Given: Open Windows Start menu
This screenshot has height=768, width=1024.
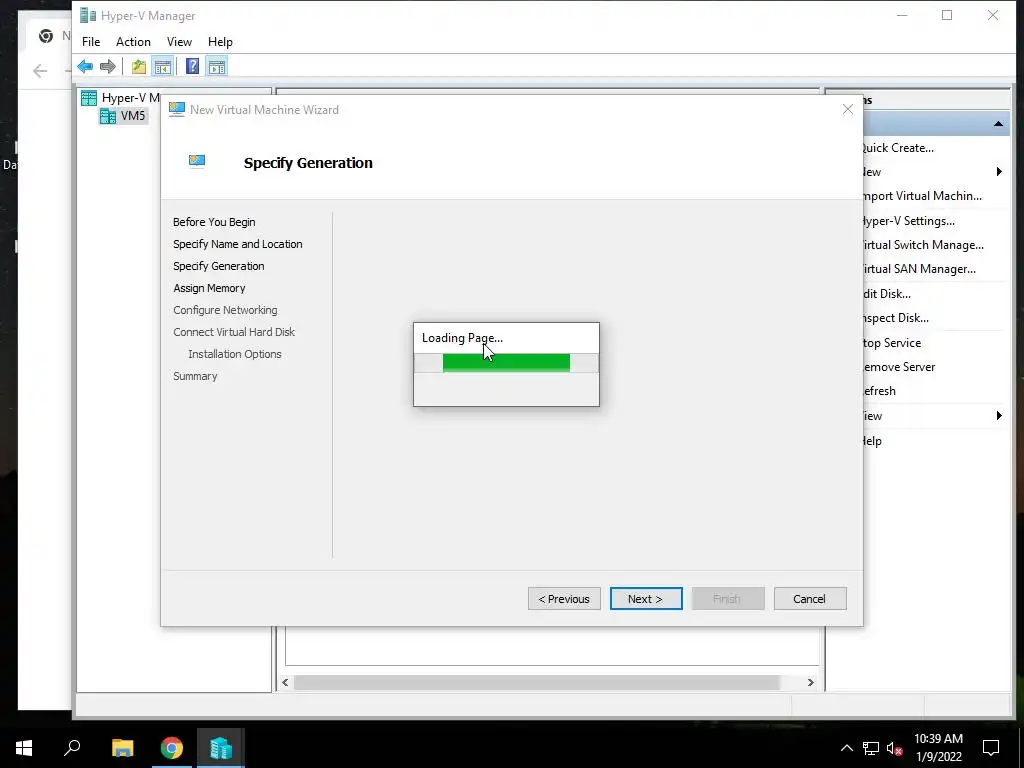Looking at the screenshot, I should pos(24,748).
